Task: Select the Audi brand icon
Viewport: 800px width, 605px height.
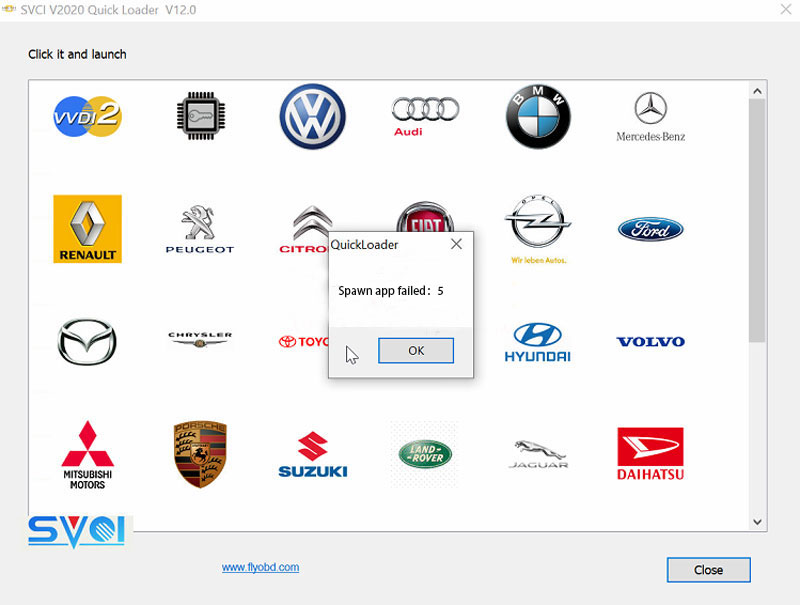Action: (x=425, y=117)
